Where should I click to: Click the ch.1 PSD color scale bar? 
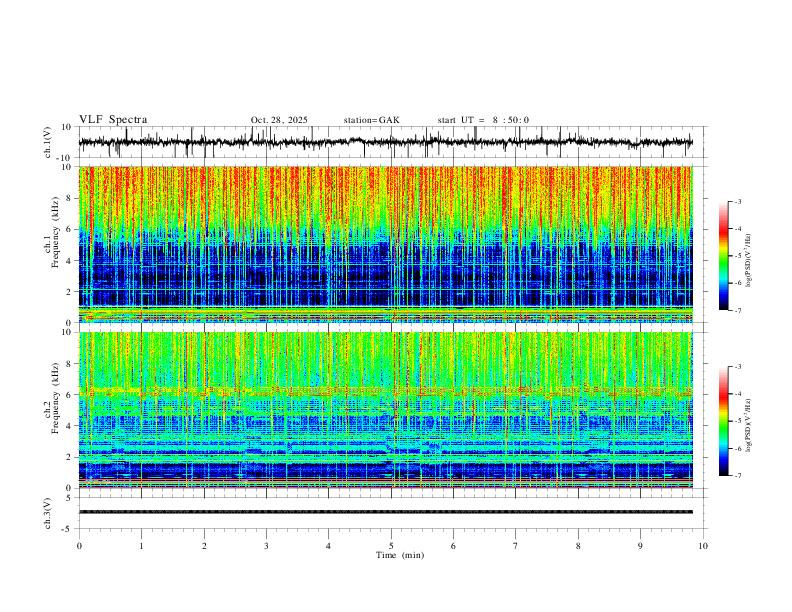724,256
